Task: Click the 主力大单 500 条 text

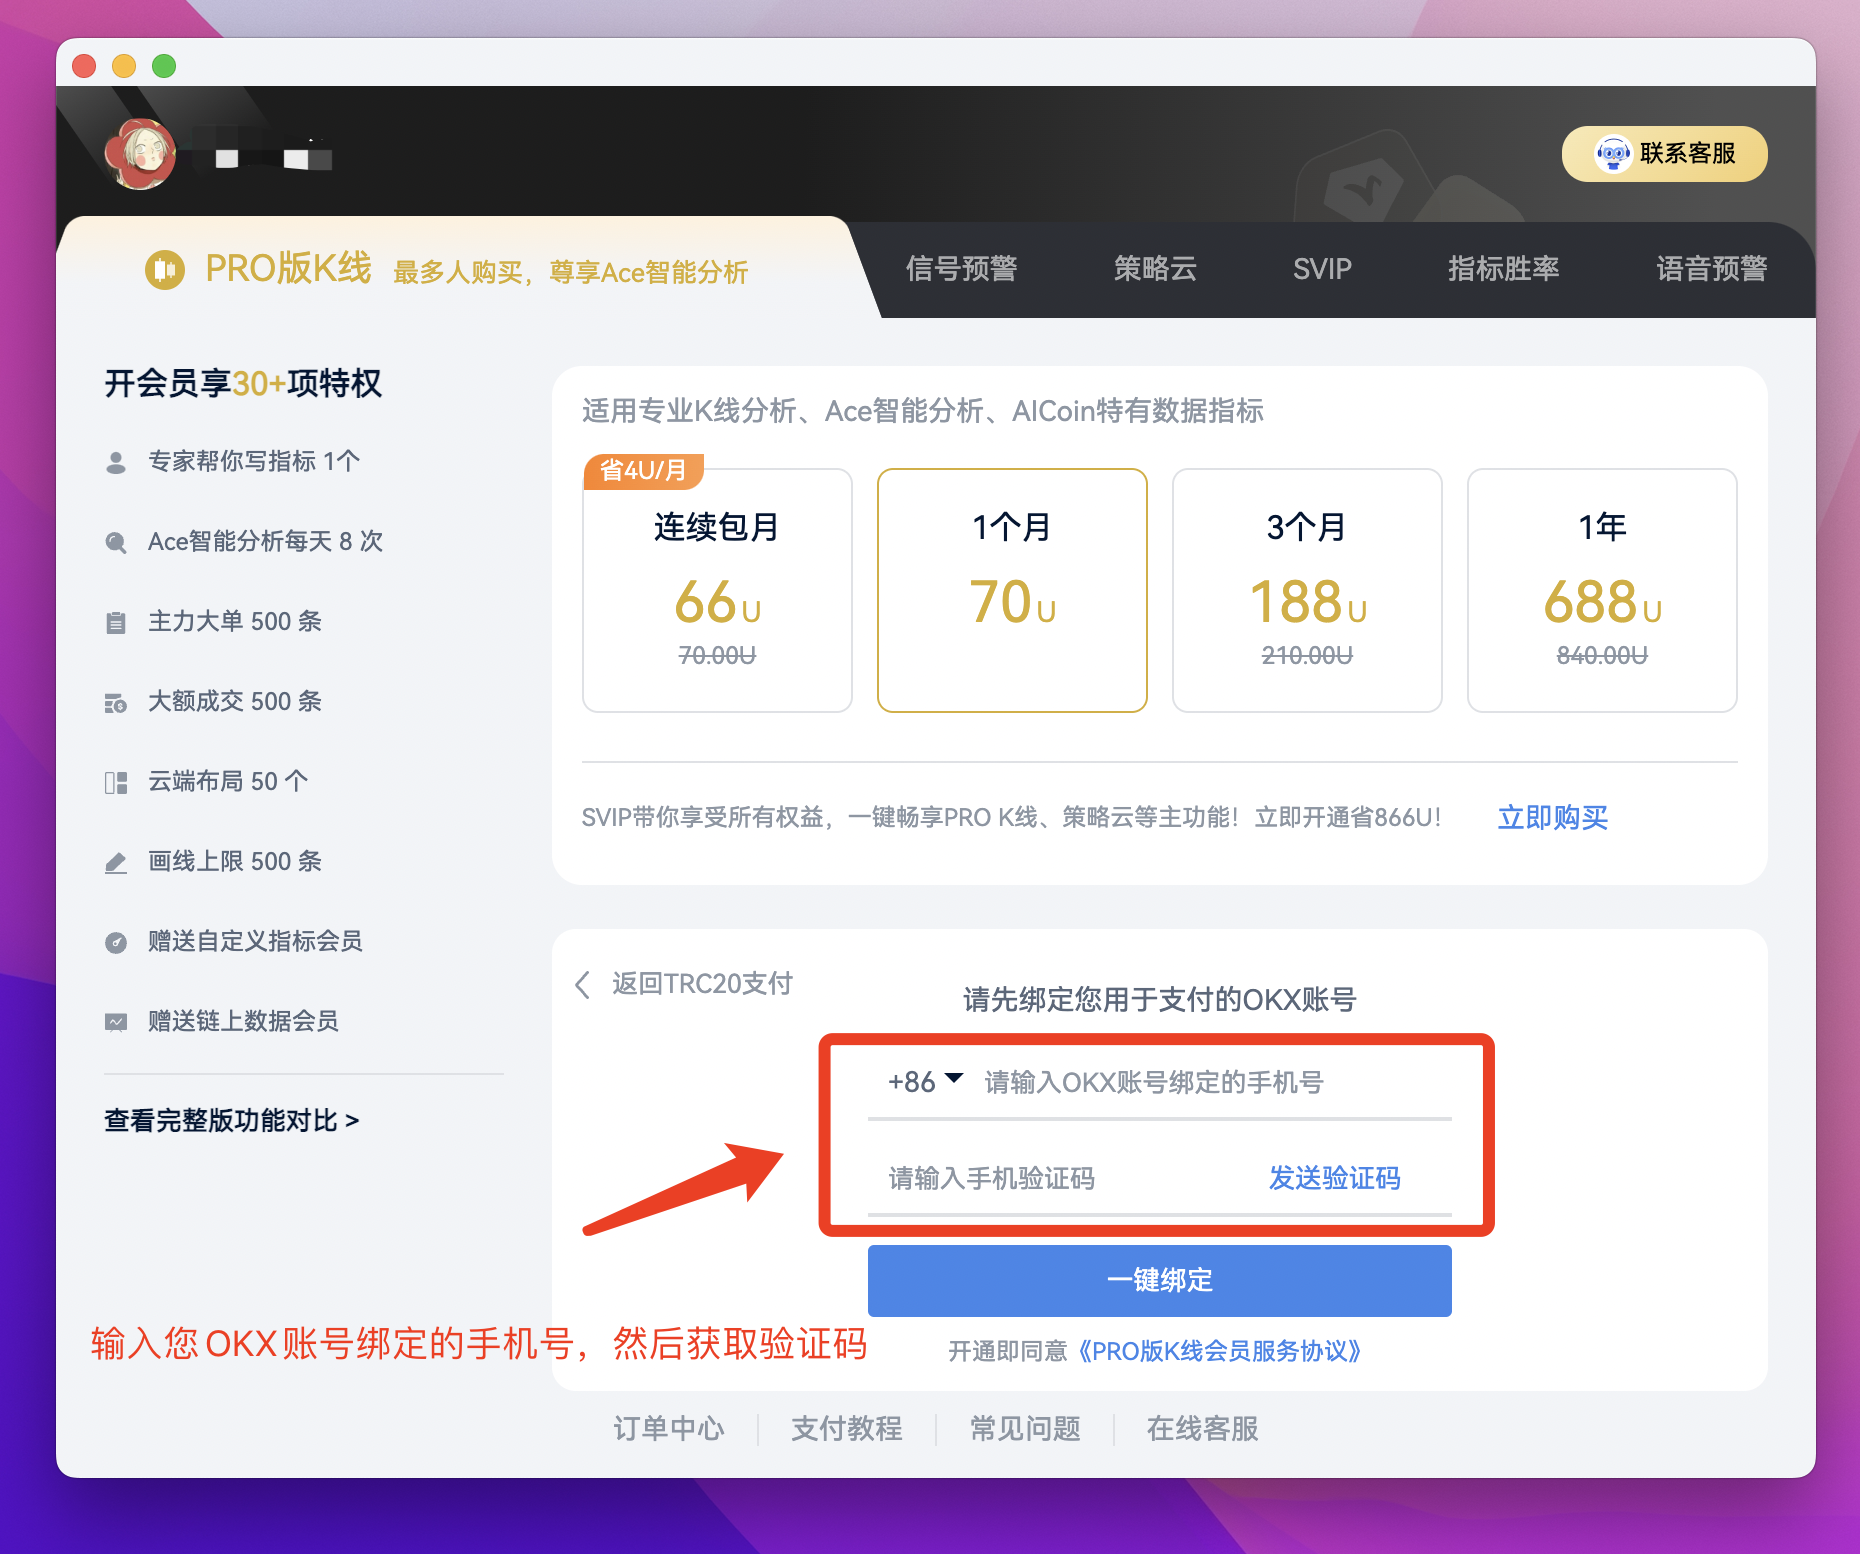Action: (x=235, y=621)
